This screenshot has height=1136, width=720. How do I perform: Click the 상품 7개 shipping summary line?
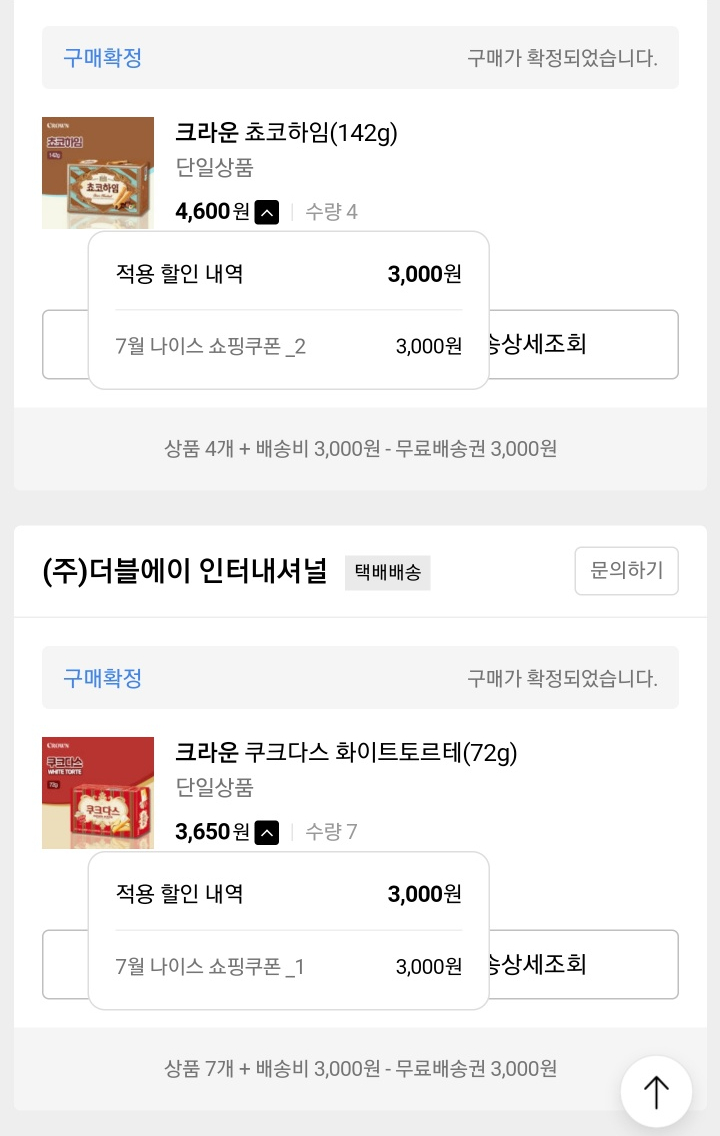click(x=360, y=1069)
